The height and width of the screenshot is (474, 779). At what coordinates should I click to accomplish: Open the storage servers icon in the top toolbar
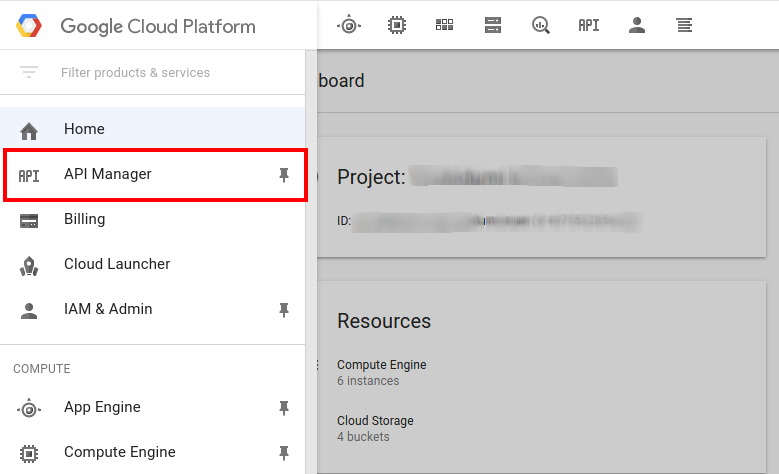pos(492,25)
